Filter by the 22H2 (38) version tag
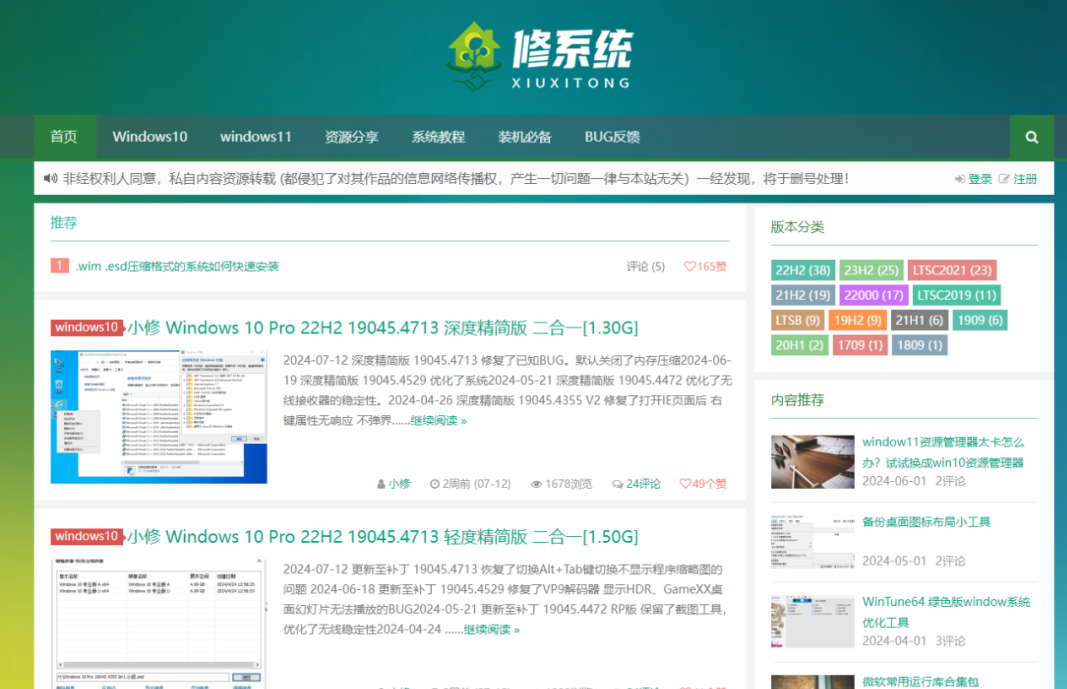This screenshot has width=1067, height=689. [803, 270]
